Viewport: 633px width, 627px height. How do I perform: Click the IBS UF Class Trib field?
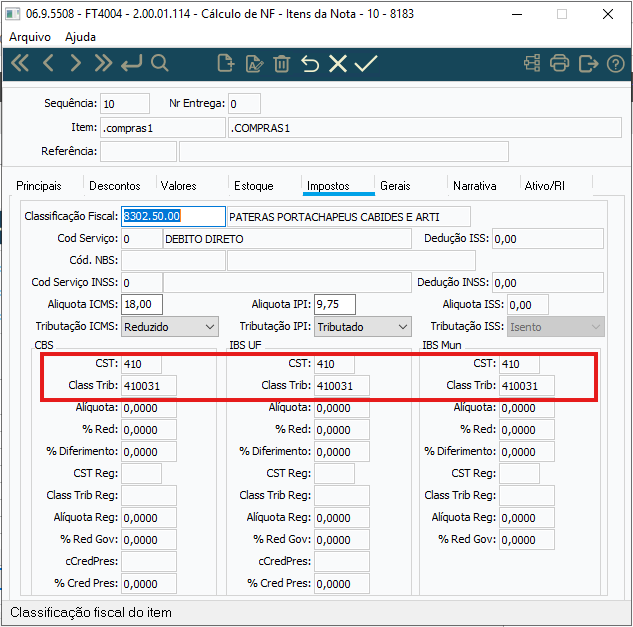[x=342, y=386]
